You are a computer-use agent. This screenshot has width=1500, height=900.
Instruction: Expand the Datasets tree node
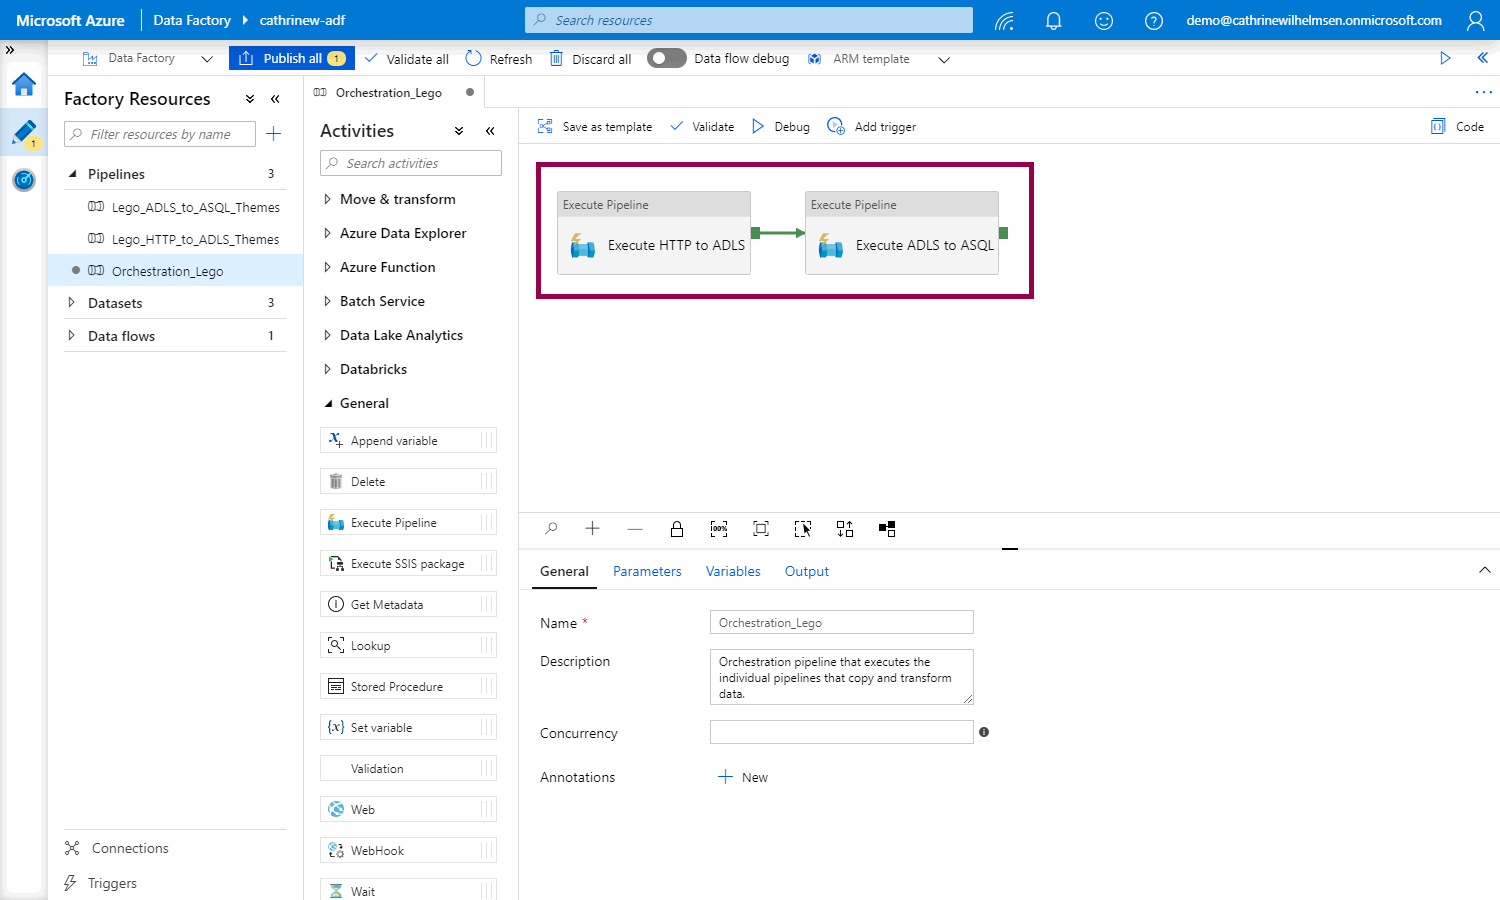[x=71, y=303]
